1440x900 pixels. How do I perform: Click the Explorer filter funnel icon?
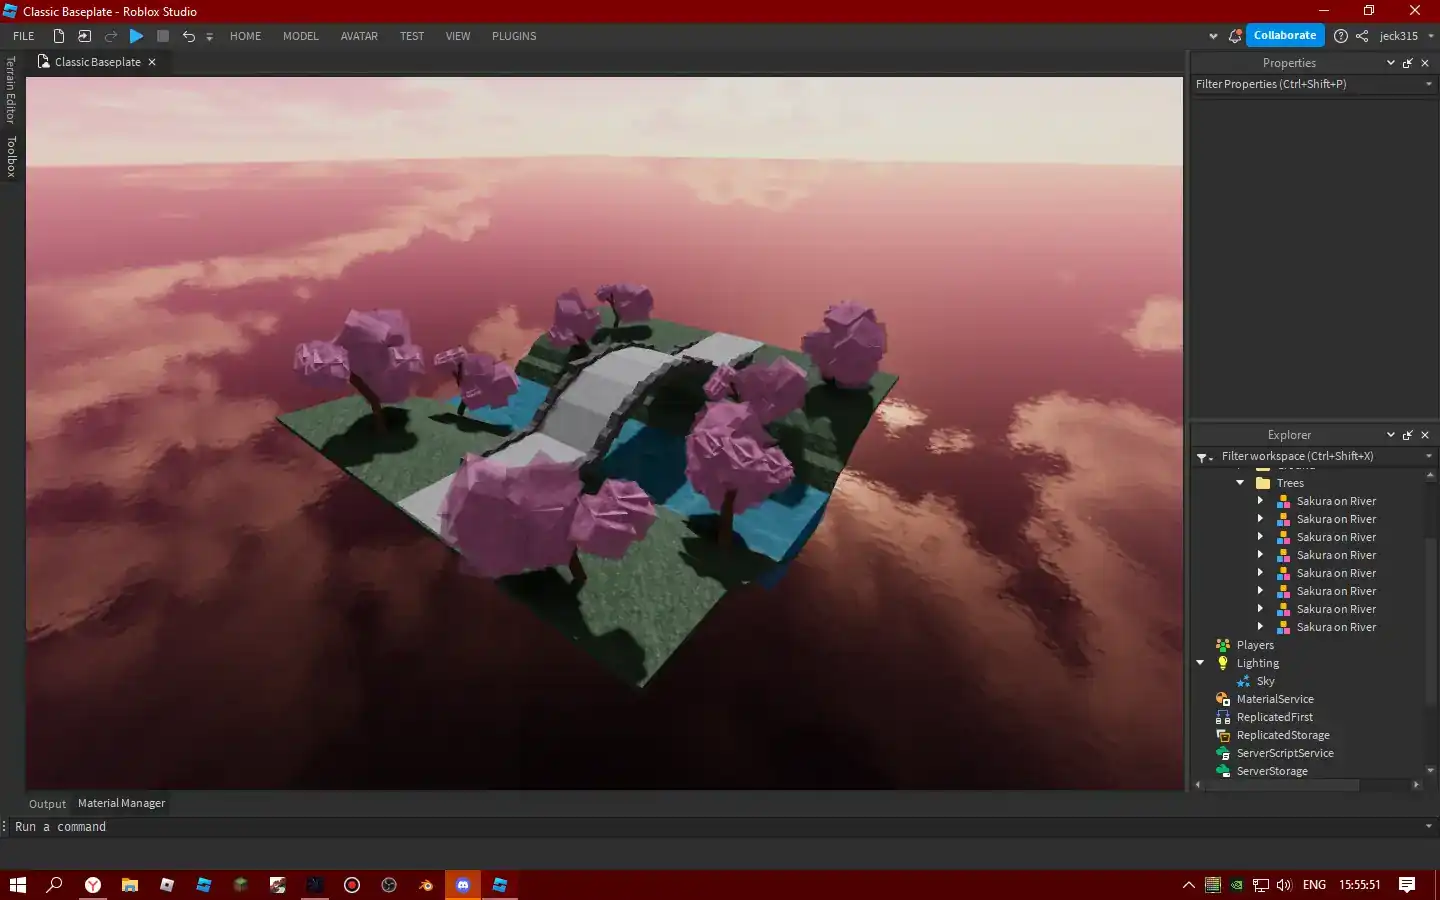[1204, 457]
